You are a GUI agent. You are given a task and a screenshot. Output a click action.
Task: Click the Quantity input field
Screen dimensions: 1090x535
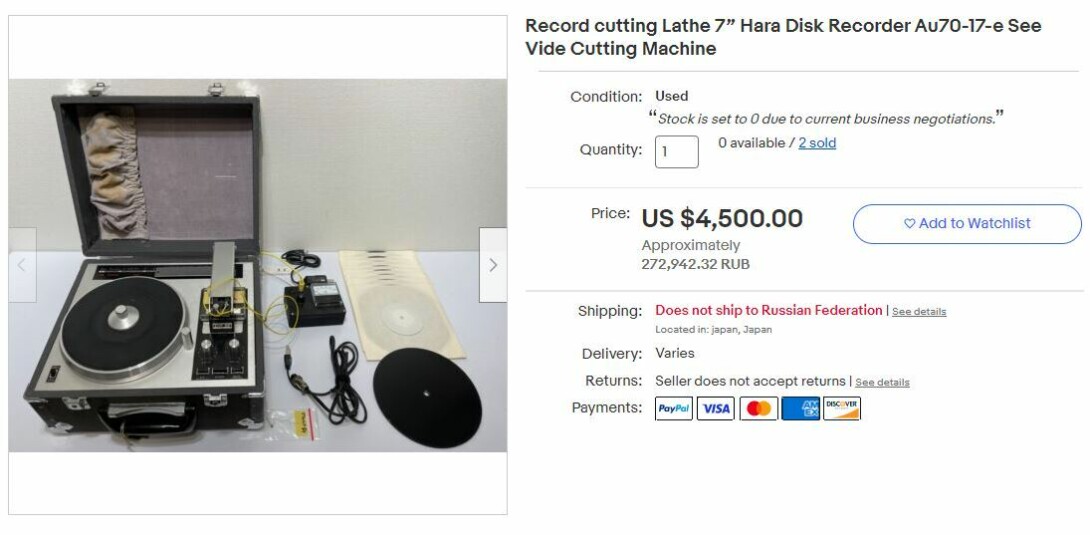(676, 151)
